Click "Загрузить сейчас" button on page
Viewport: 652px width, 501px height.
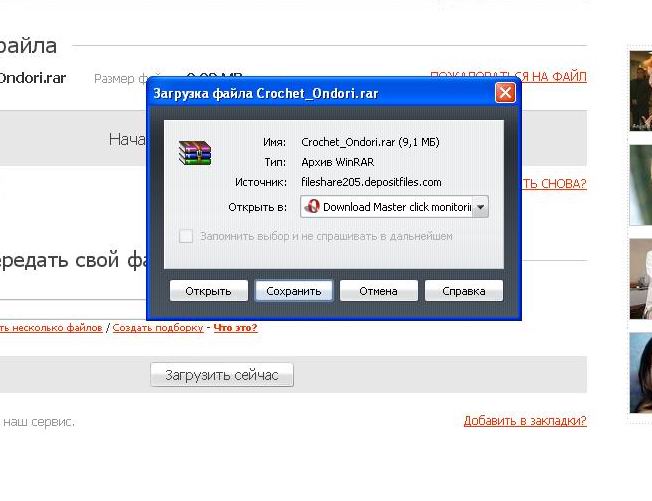pos(222,375)
